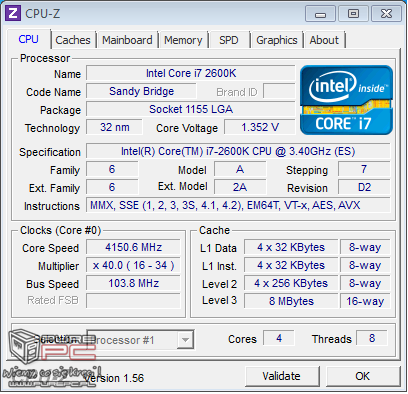Open the About tab

(x=324, y=40)
